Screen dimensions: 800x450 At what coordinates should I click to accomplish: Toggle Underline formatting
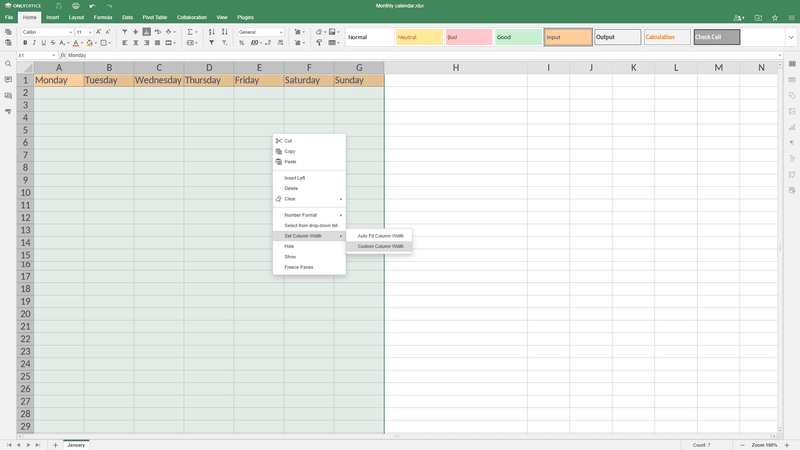(x=43, y=43)
